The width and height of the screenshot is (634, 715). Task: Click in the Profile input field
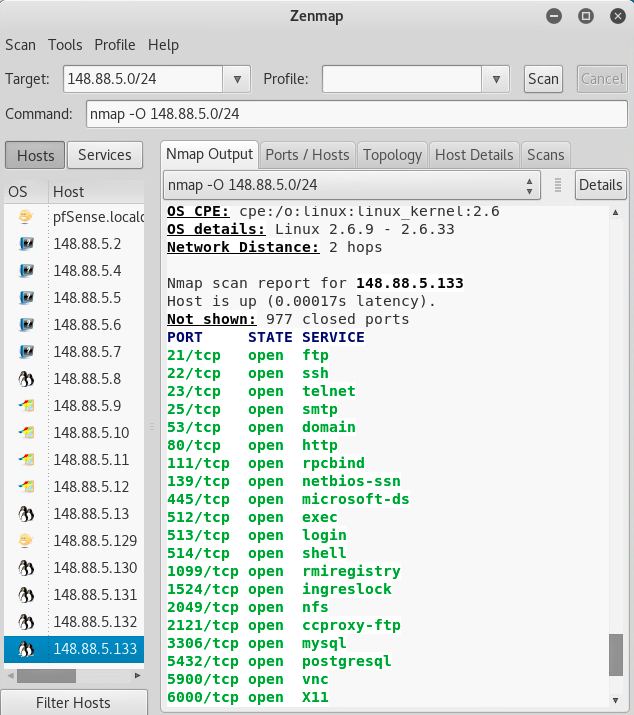point(402,79)
